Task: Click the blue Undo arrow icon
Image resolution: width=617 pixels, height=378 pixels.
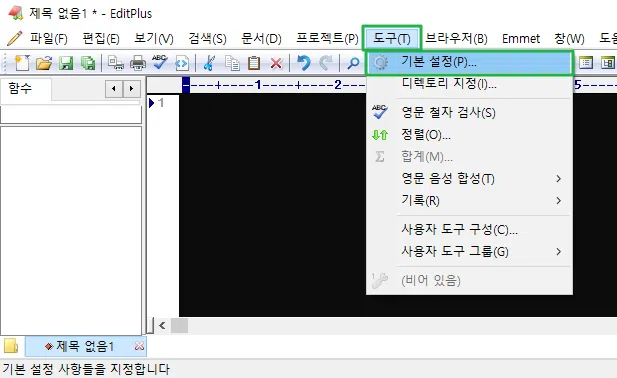Action: (303, 63)
